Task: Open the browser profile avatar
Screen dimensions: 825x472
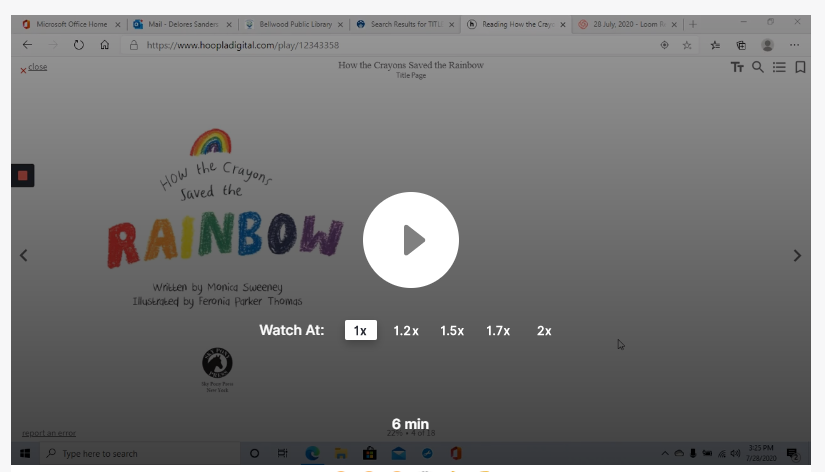Action: pos(768,45)
